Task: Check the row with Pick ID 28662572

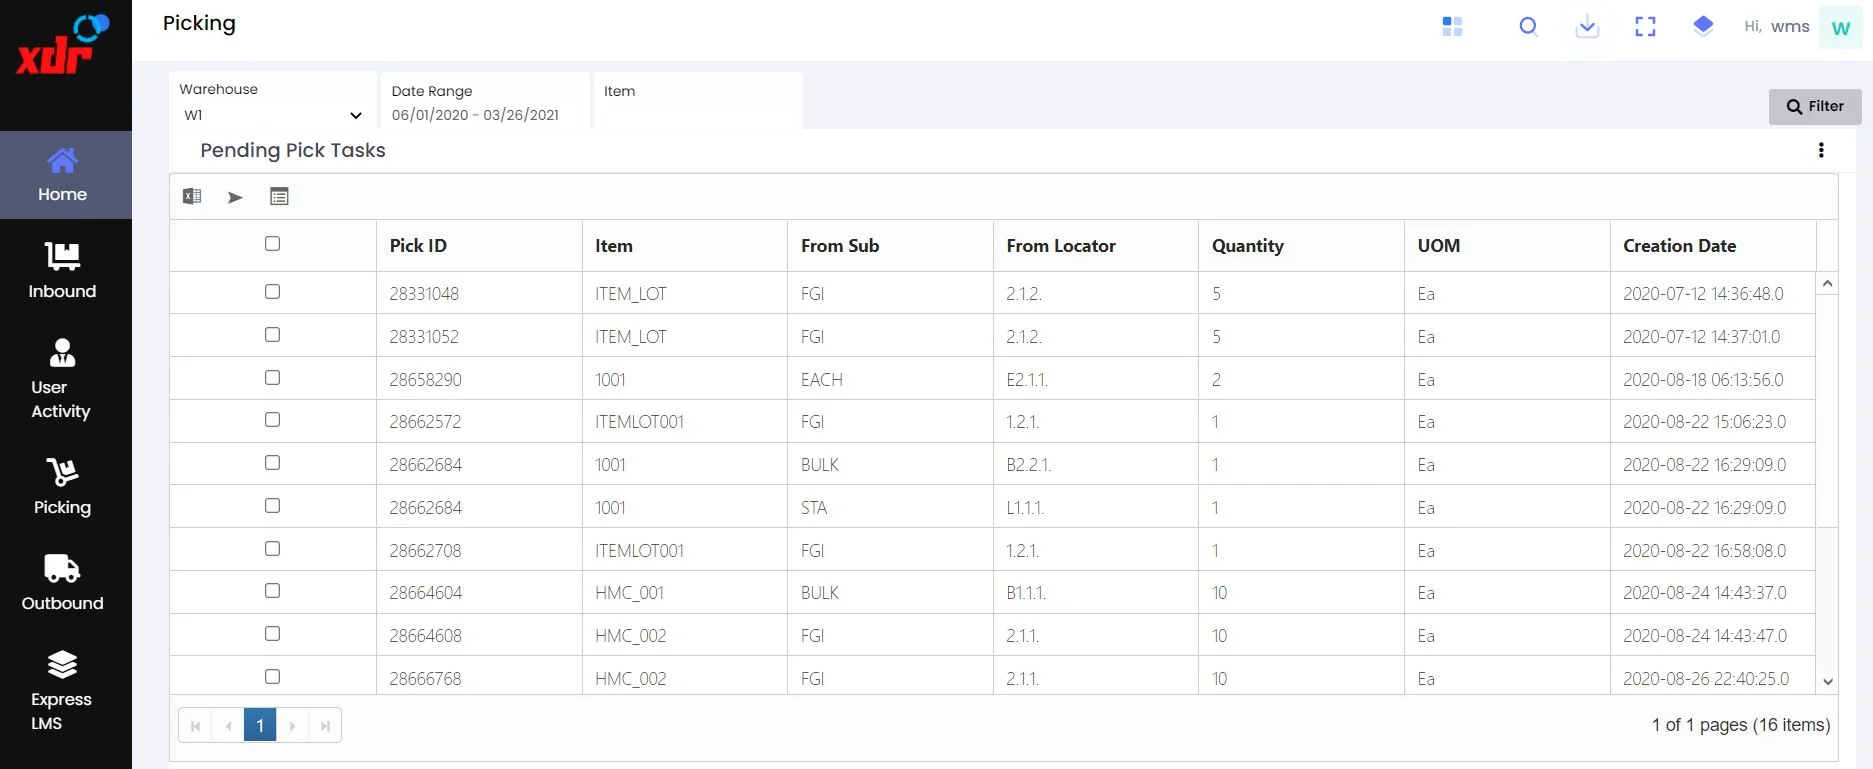Action: pyautogui.click(x=272, y=420)
